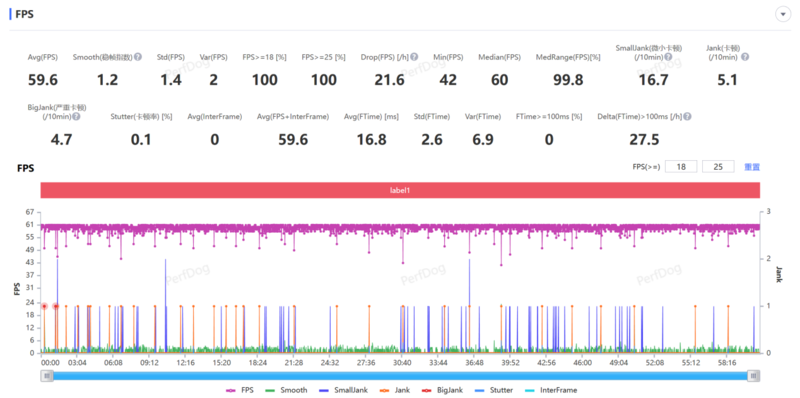
Task: Click the Stutter value 0.1
Action: point(141,139)
